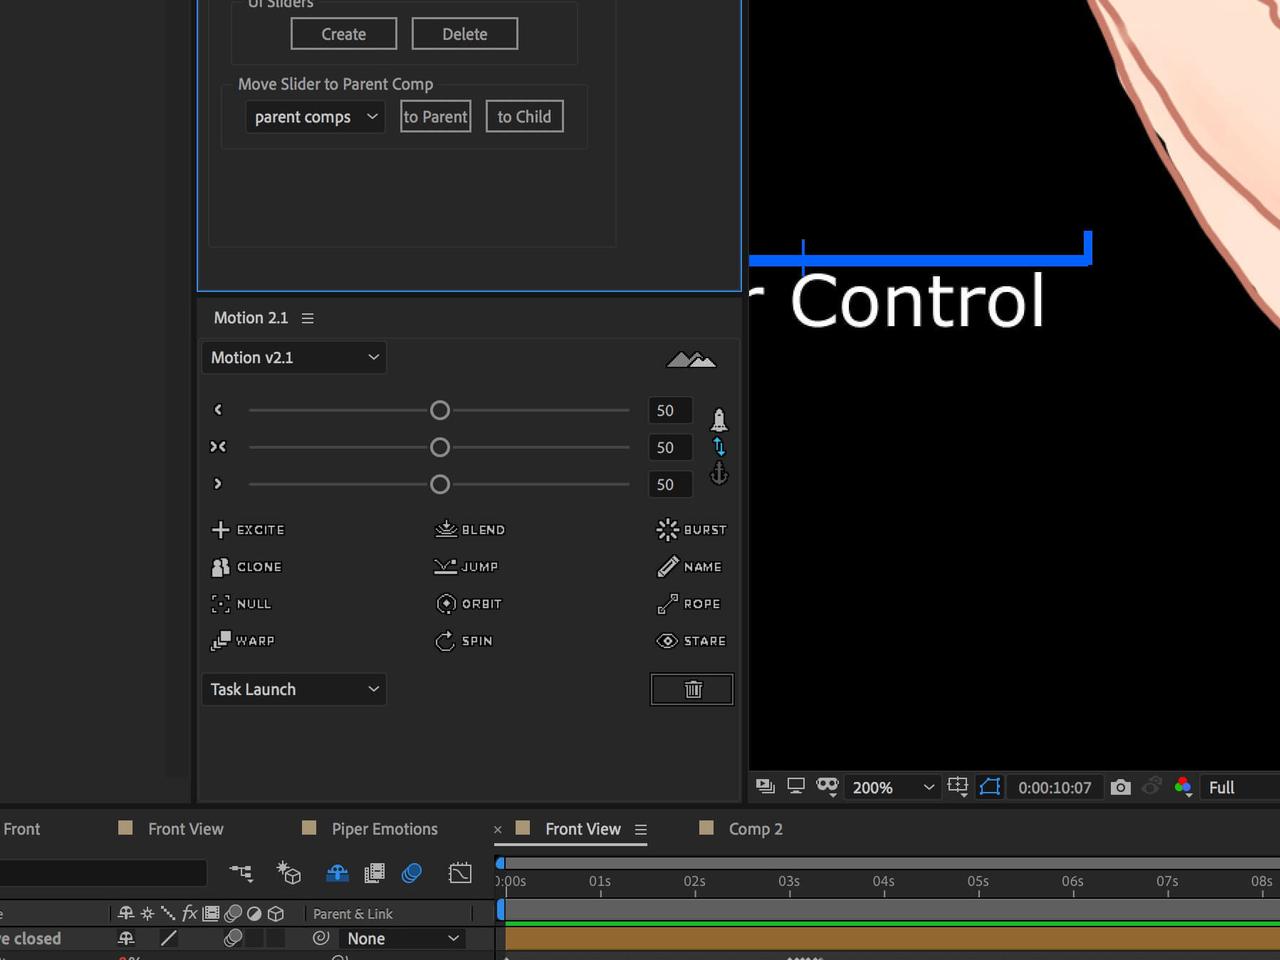Toggle the Motion Blur enable switch in timeline
This screenshot has width=1280, height=960.
click(x=411, y=873)
